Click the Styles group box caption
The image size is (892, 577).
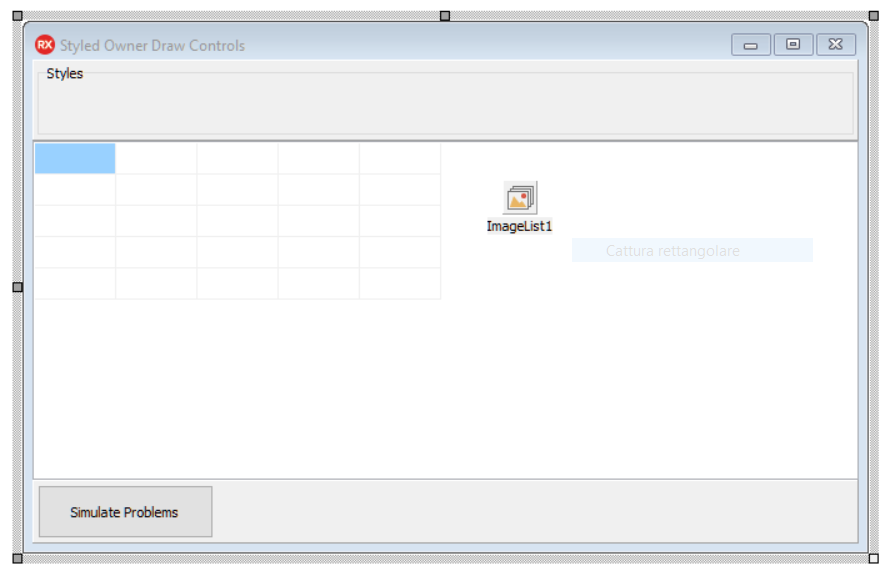click(x=65, y=74)
